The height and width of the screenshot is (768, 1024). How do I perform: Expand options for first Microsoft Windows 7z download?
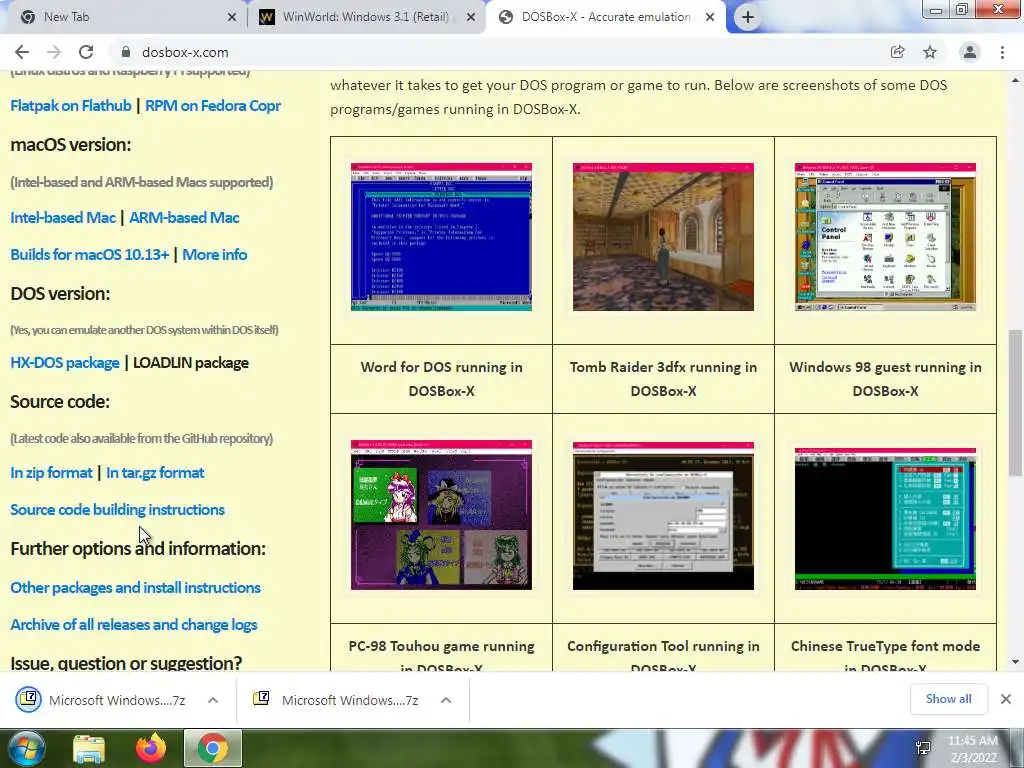pos(213,700)
